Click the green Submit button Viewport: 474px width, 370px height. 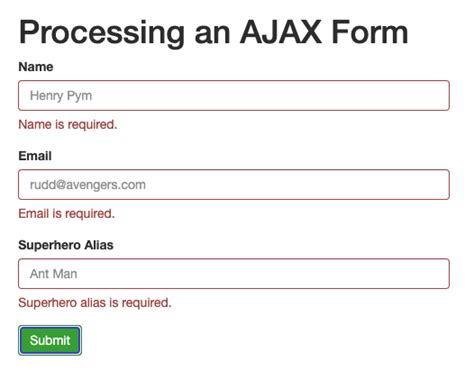coord(50,340)
